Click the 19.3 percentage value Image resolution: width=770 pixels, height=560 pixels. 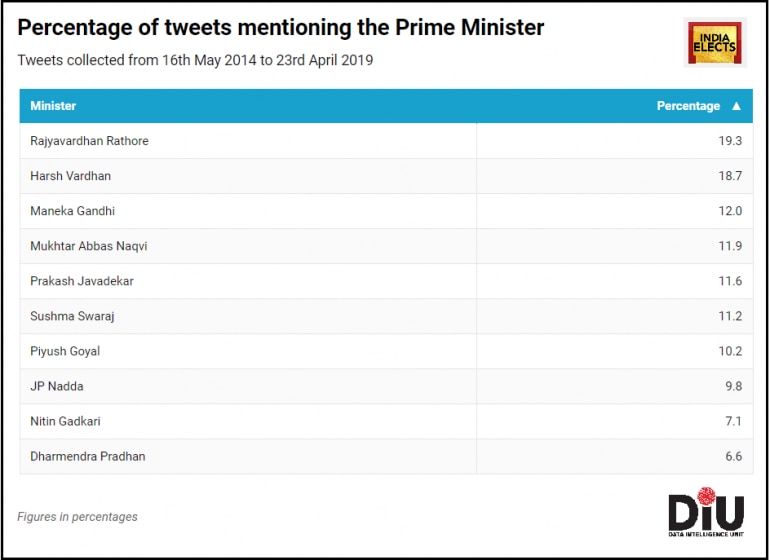730,141
